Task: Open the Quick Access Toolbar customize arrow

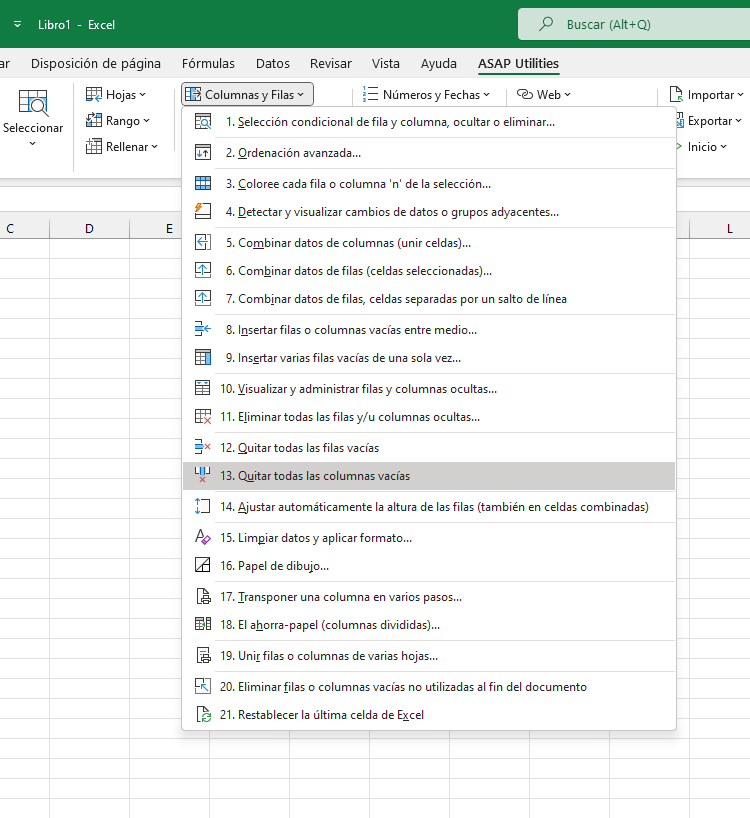Action: tap(18, 24)
